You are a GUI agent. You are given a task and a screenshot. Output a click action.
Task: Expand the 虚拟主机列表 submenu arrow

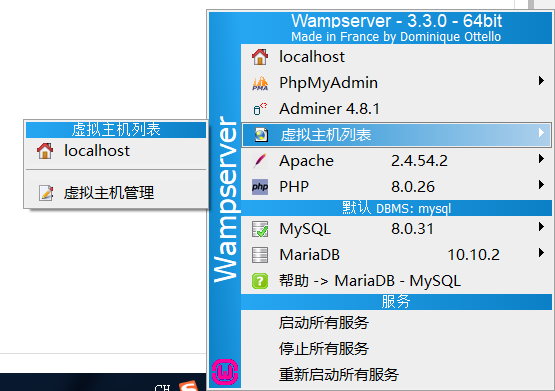click(541, 133)
